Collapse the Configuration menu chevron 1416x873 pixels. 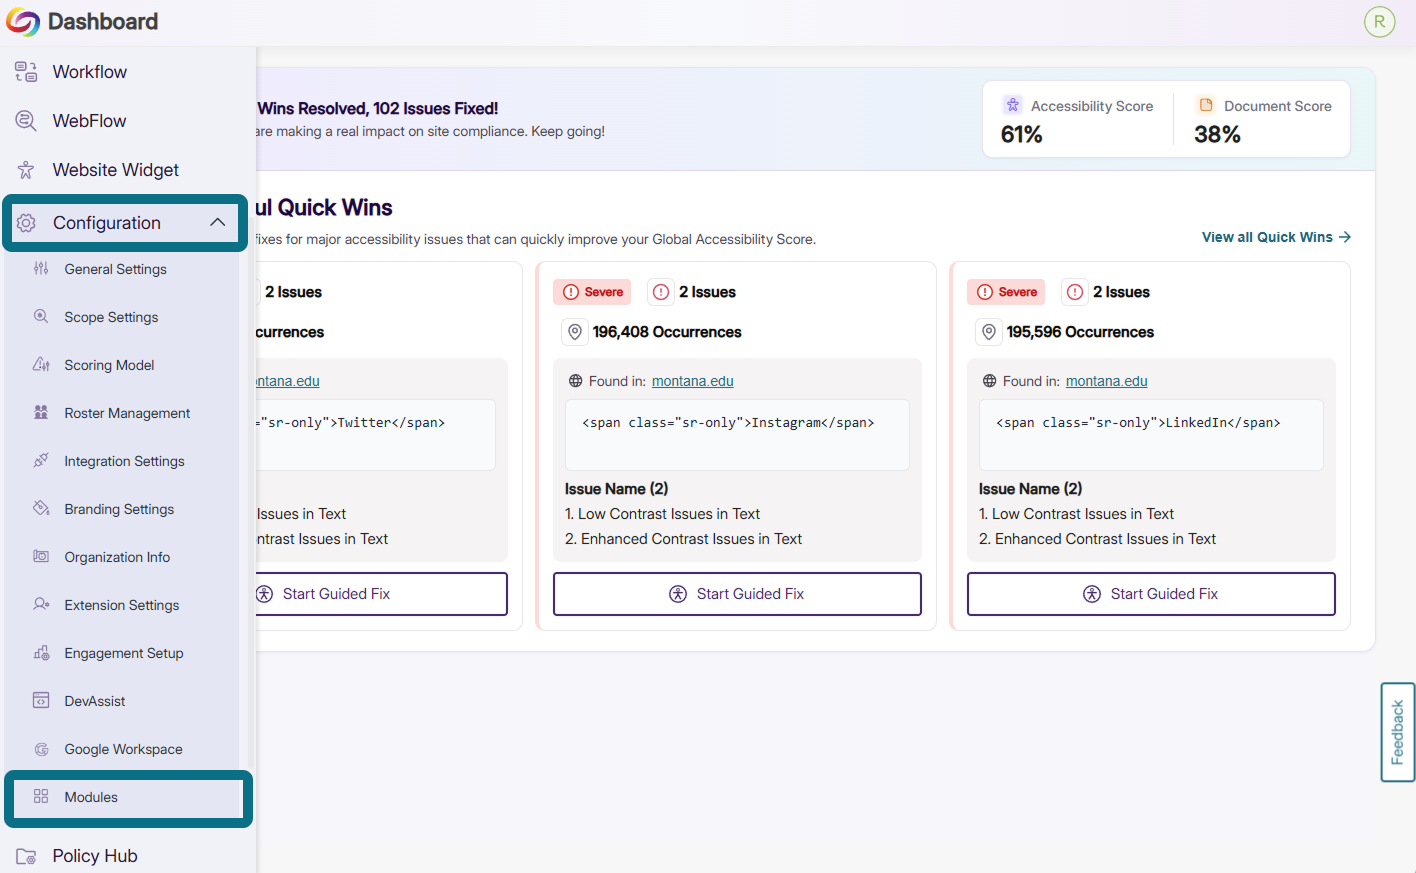pyautogui.click(x=218, y=222)
